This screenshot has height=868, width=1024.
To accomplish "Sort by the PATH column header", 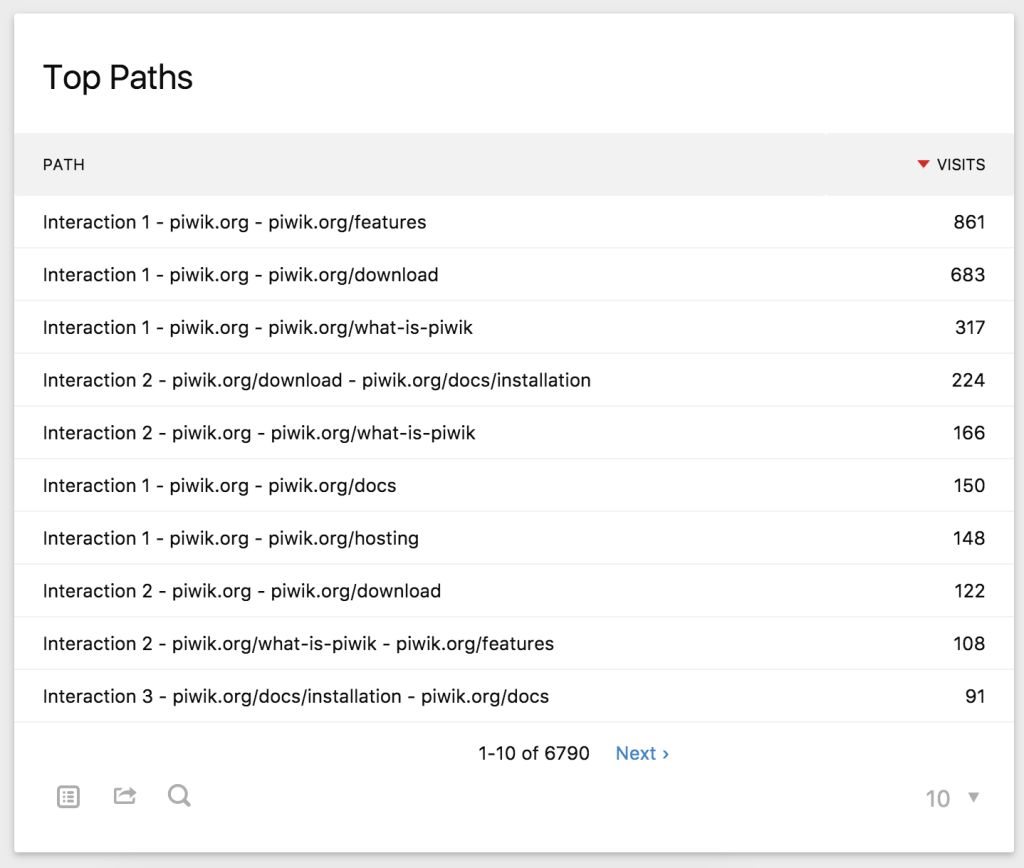I will [64, 165].
